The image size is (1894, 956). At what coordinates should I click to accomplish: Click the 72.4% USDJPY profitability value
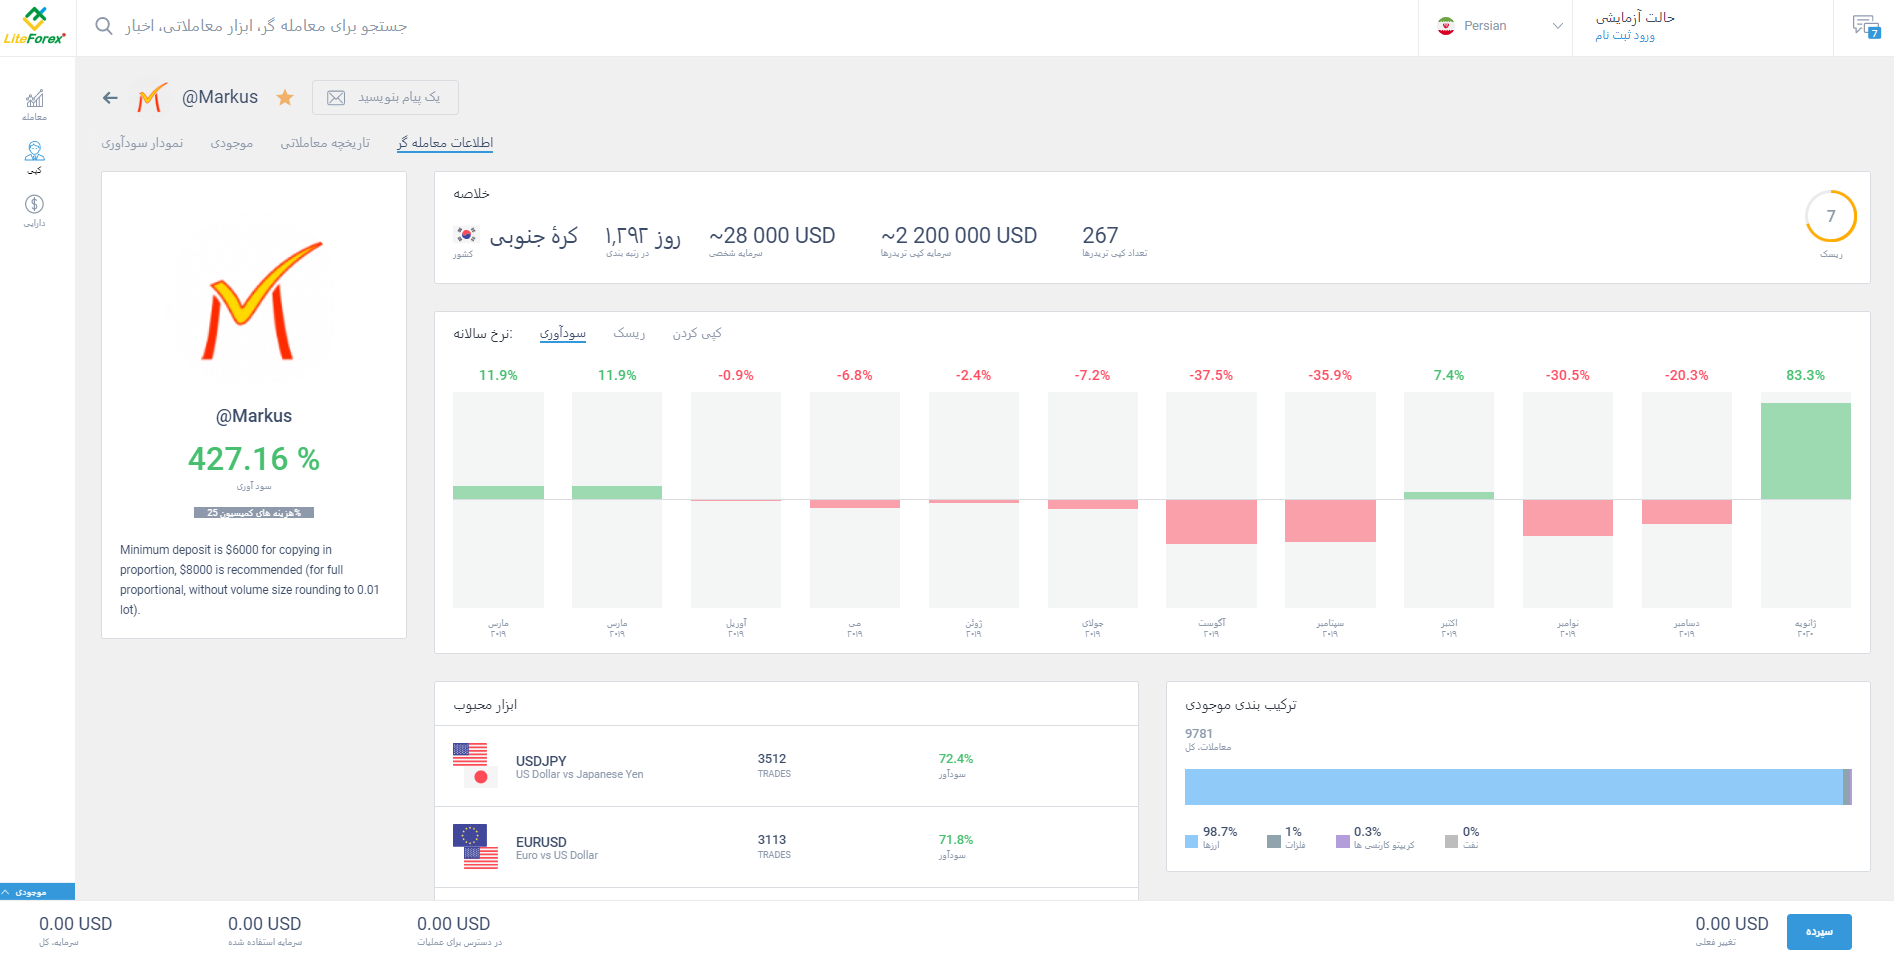pyautogui.click(x=956, y=759)
